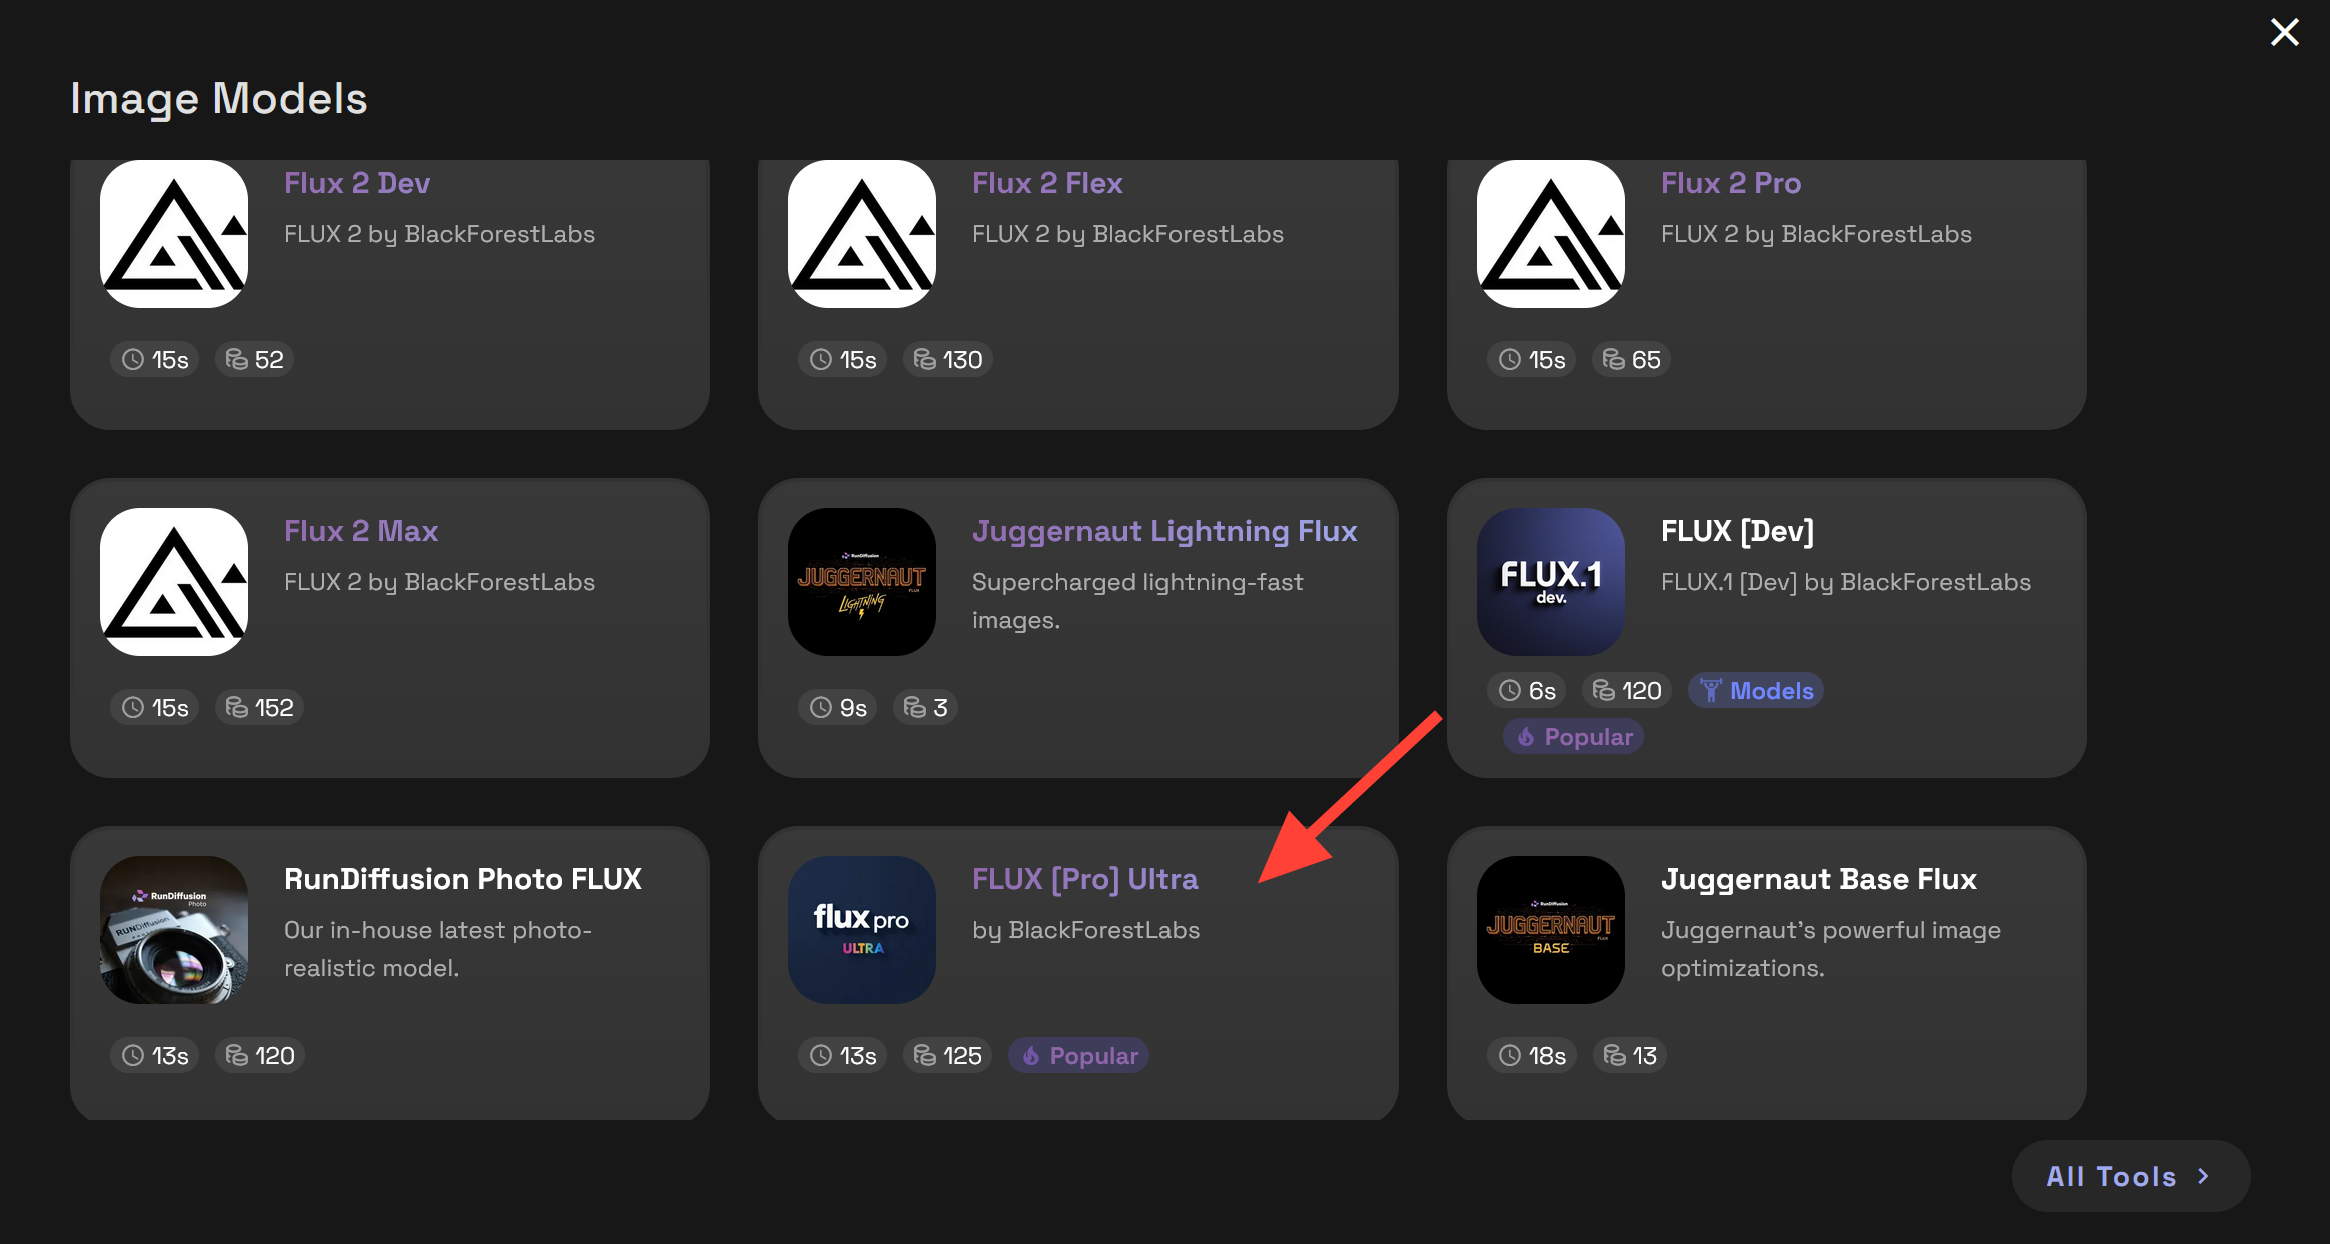Click the Flux 2 Flex logo icon
2330x1244 pixels.
tap(862, 234)
